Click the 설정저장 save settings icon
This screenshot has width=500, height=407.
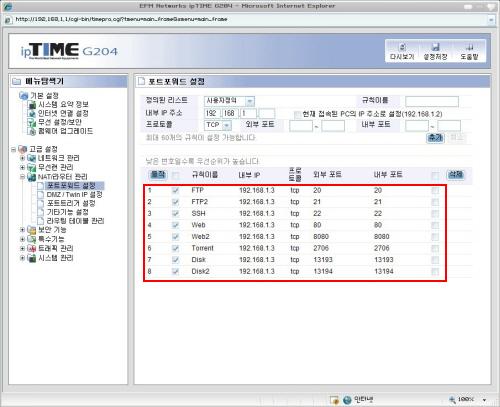click(x=435, y=47)
